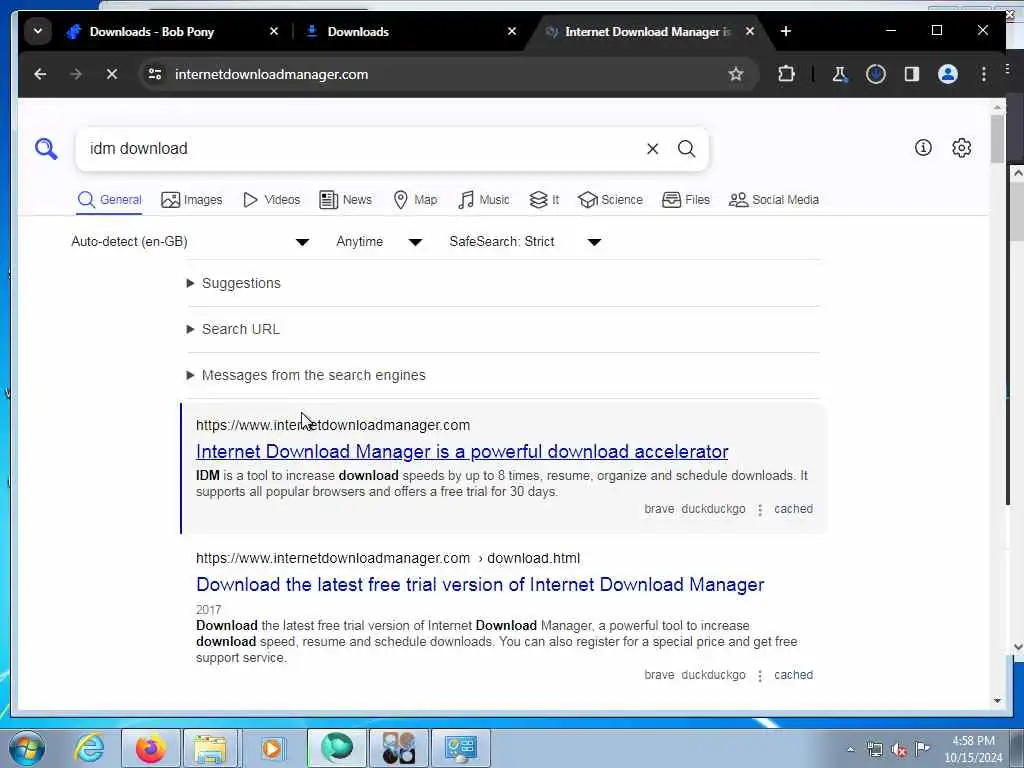This screenshot has width=1024, height=768.
Task: Select the Science search category
Action: 610,200
